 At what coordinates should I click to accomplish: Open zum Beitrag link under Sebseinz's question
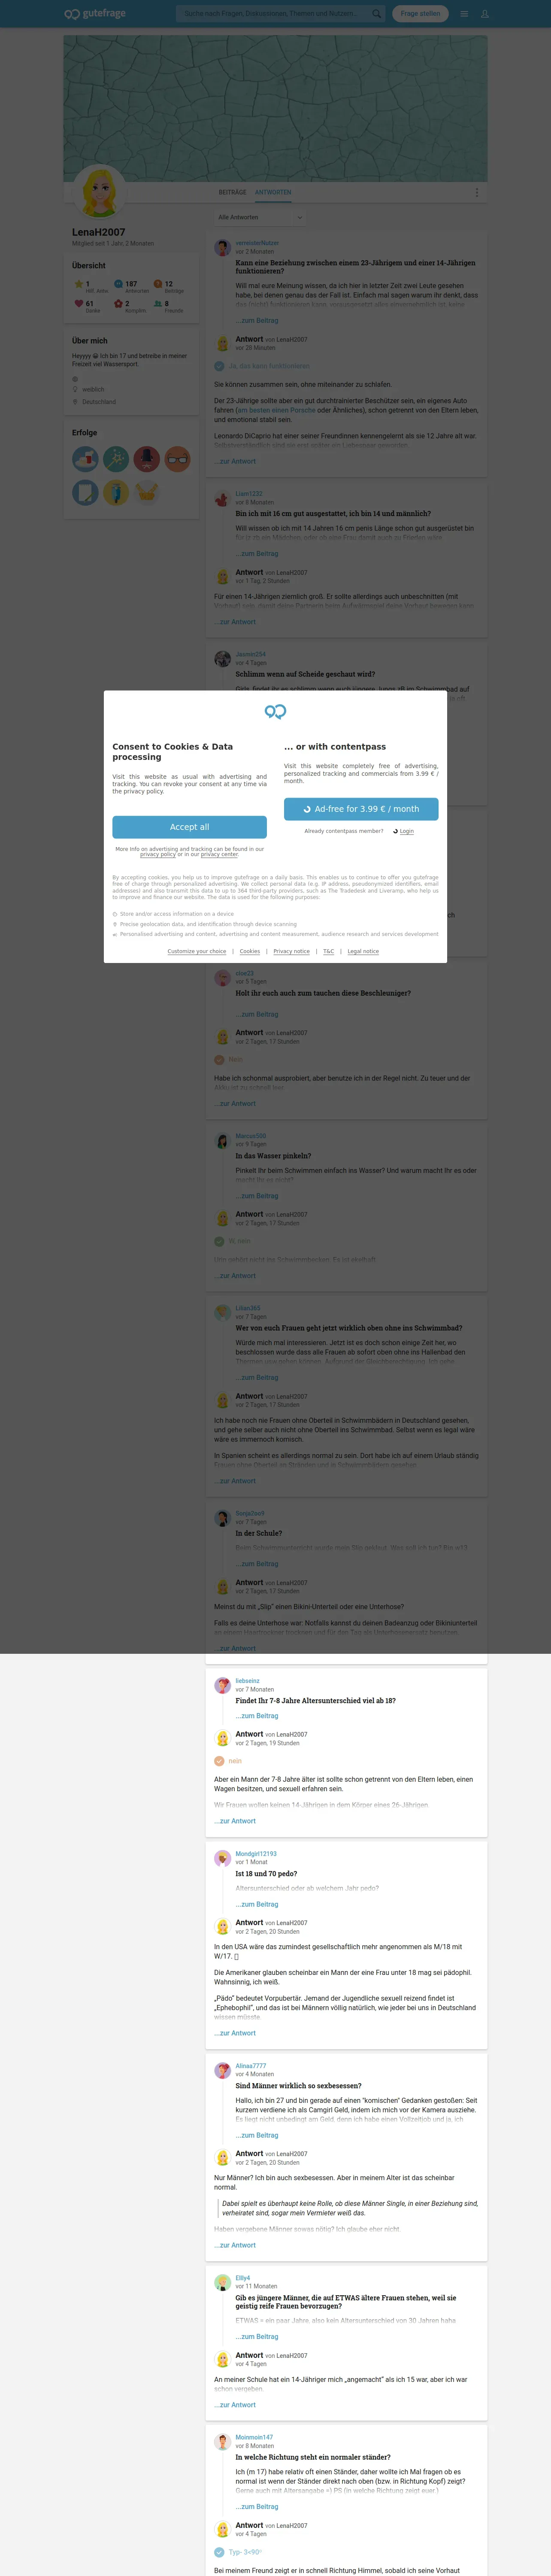point(257,1716)
